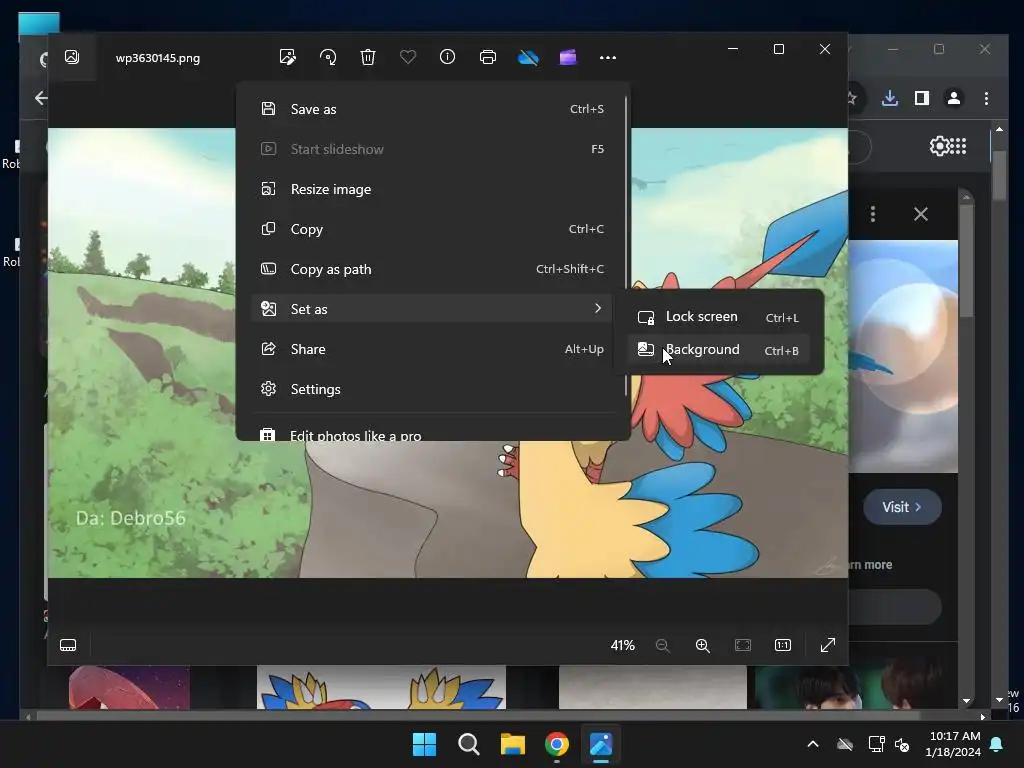Screen dimensions: 1024x768
Task: Open the Photos gallery icon at top-left
Action: [x=72, y=57]
